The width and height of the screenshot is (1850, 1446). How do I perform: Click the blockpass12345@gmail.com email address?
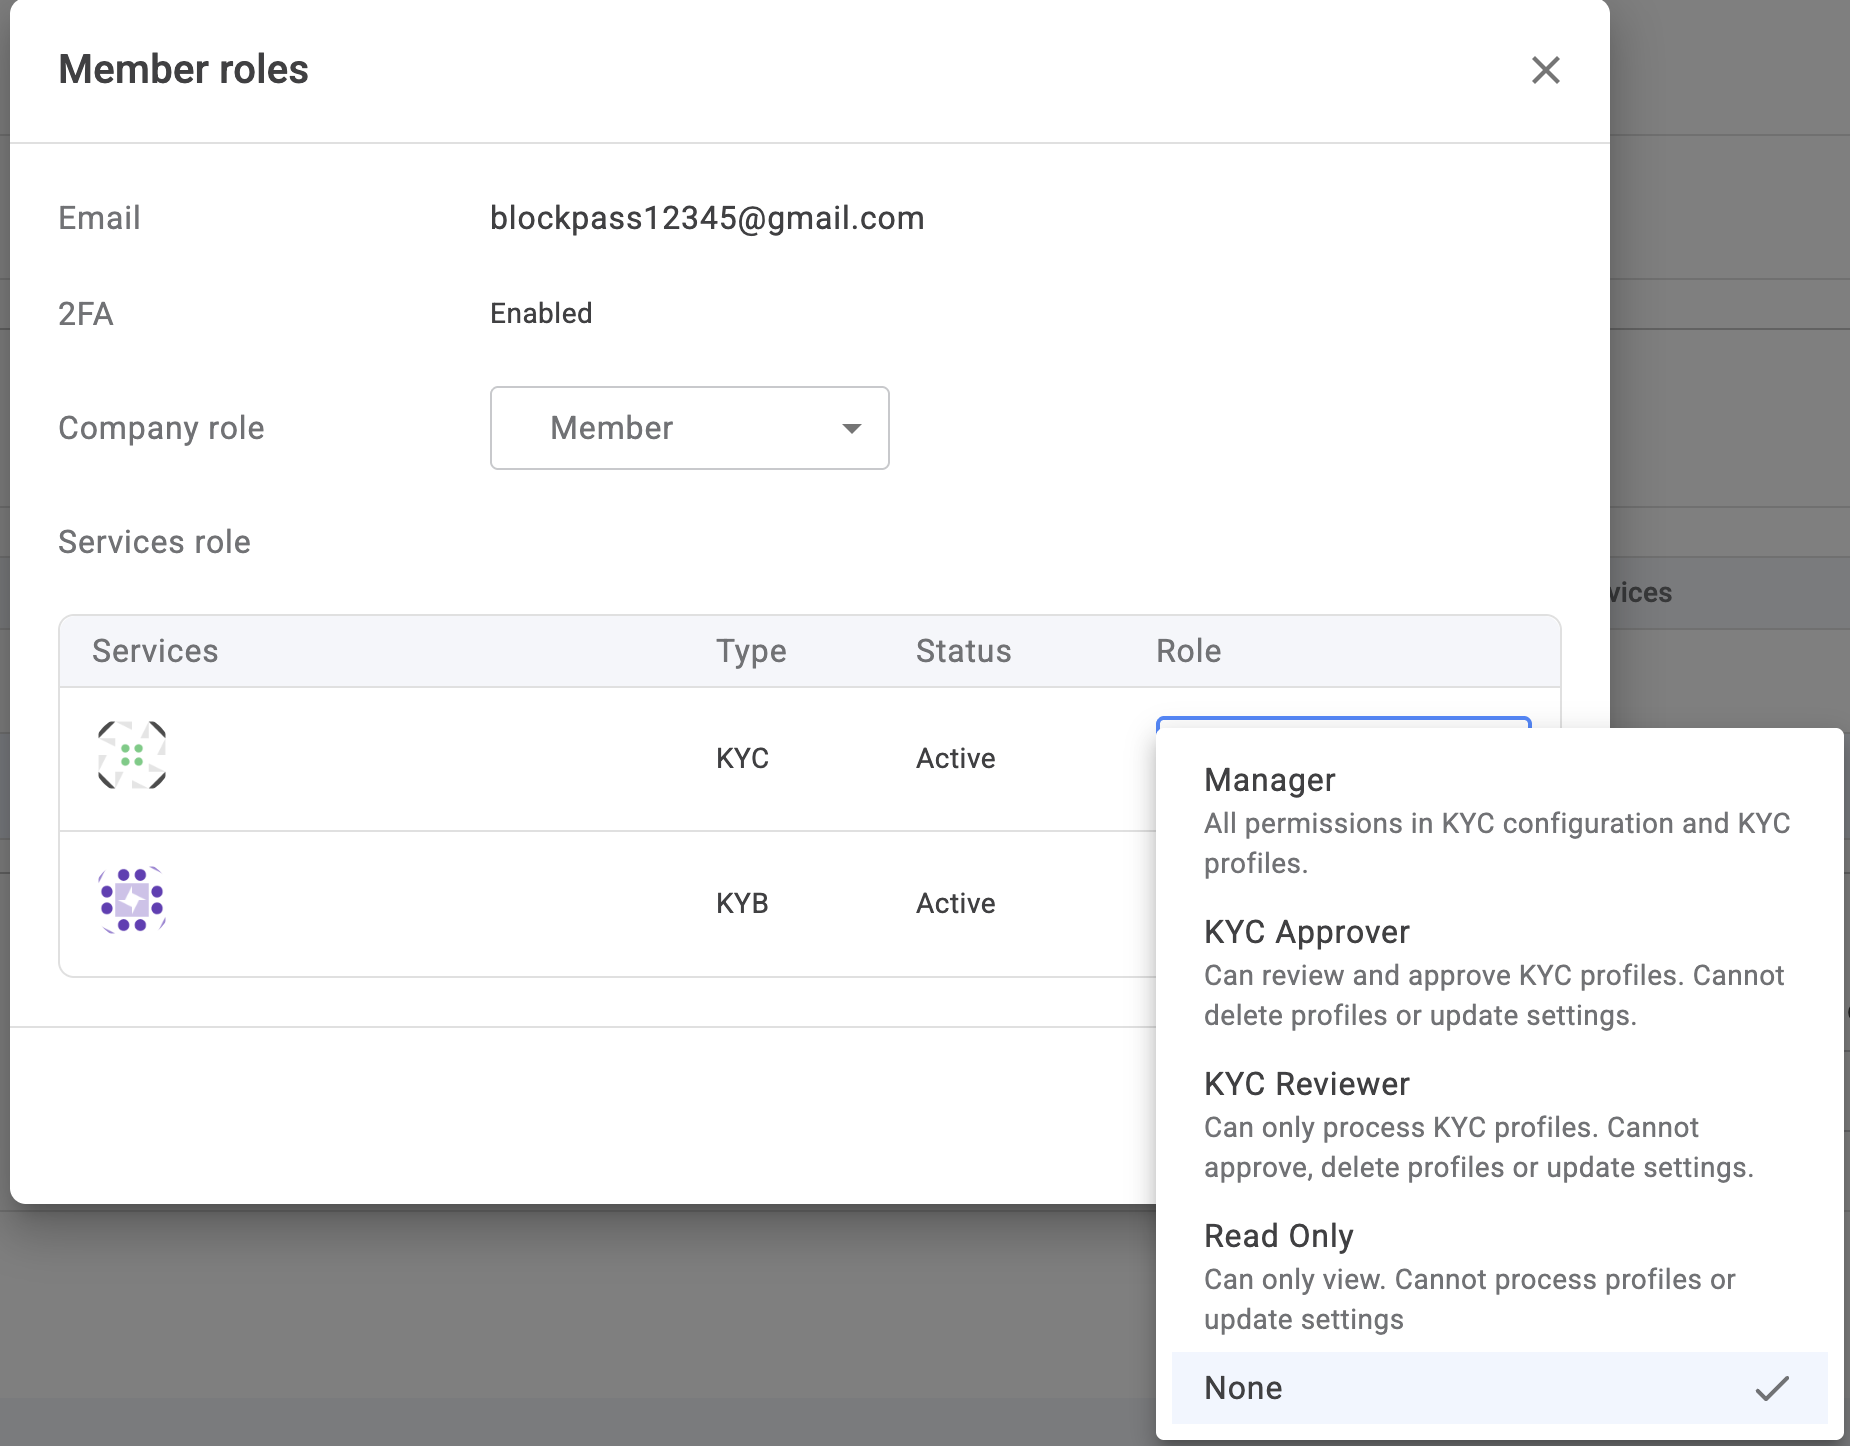(x=706, y=218)
